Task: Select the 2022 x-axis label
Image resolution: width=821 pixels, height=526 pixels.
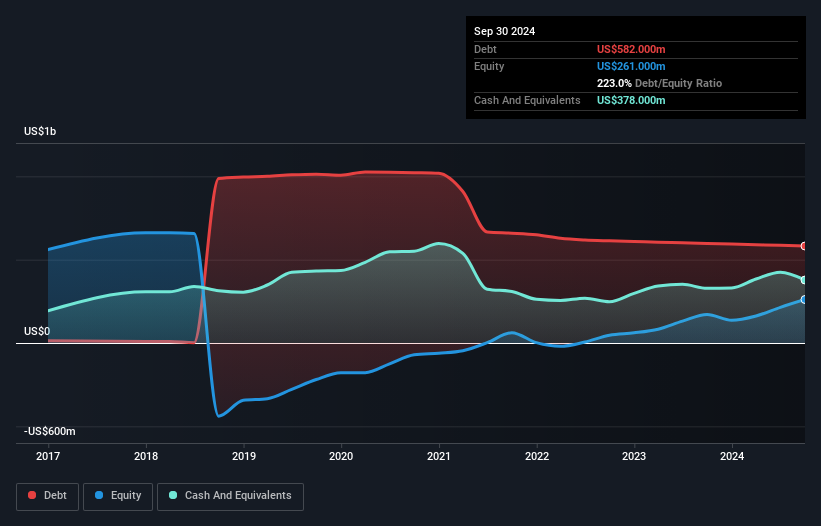Action: pyautogui.click(x=537, y=456)
